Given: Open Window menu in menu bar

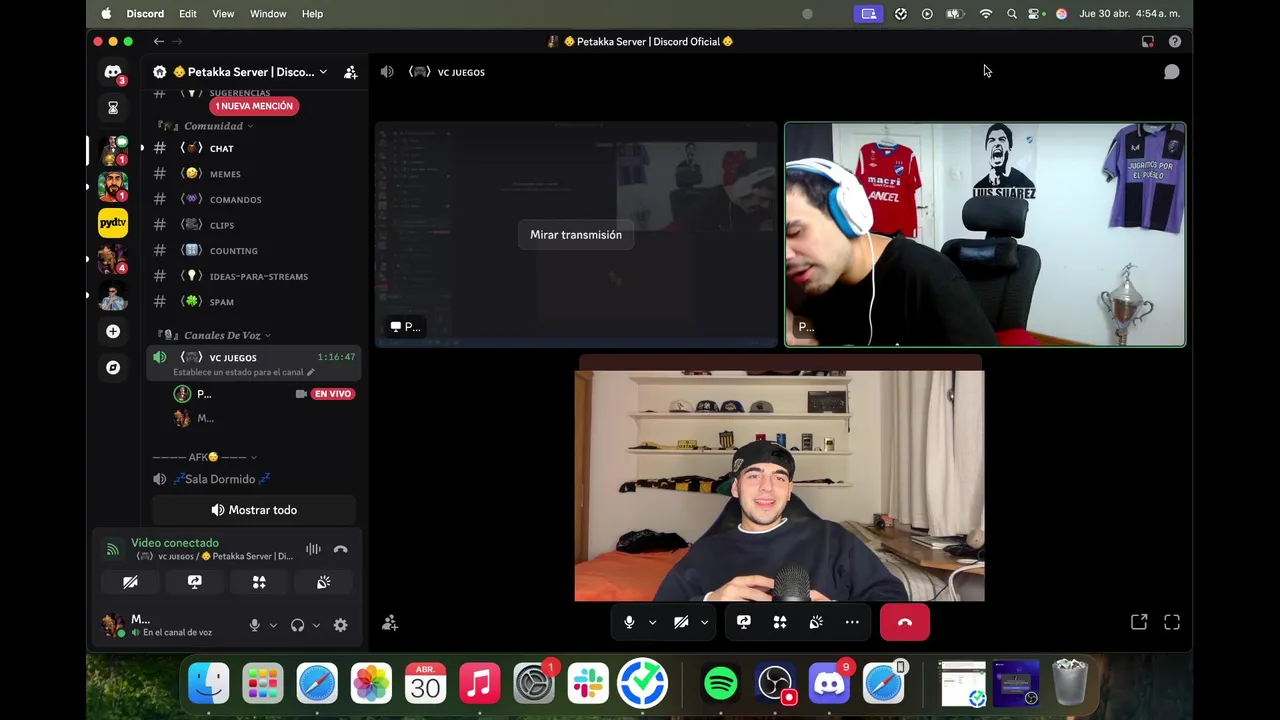Looking at the screenshot, I should (268, 14).
